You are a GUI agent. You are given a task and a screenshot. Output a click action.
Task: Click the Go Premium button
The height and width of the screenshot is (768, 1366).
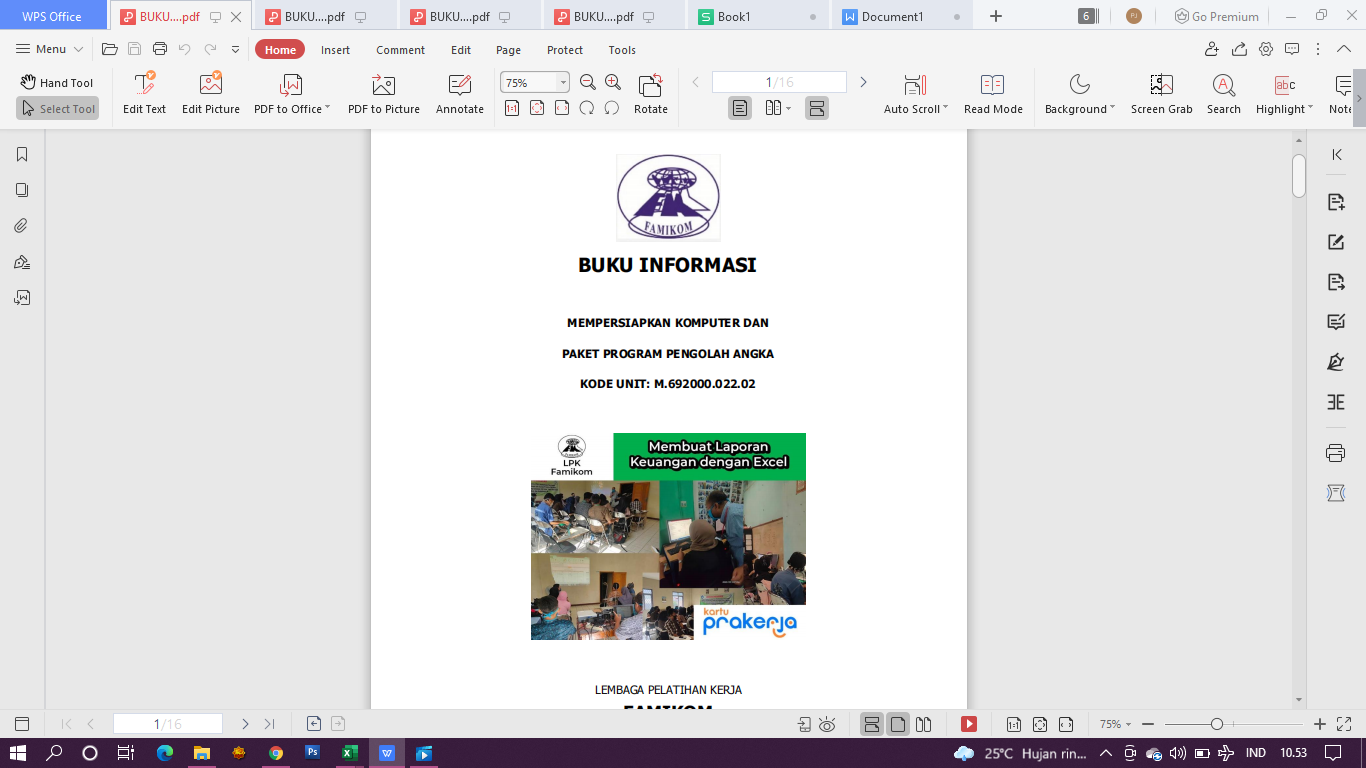coord(1217,16)
